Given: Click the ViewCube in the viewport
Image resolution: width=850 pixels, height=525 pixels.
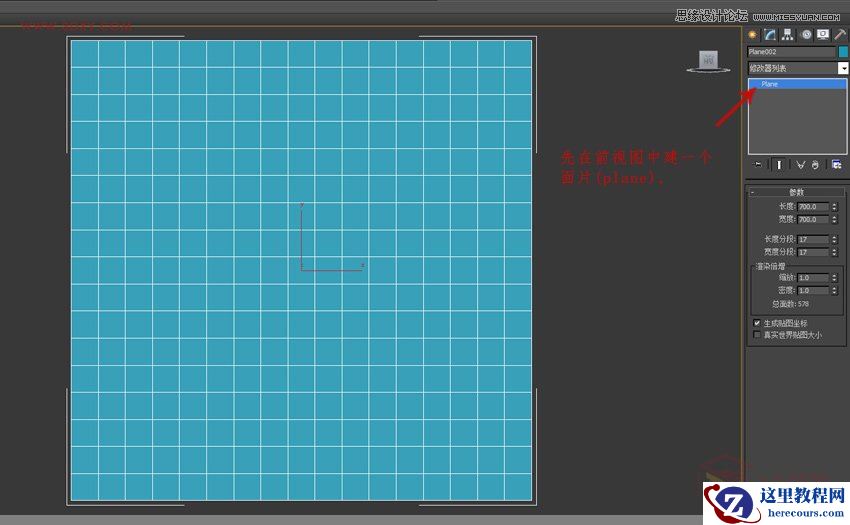Looking at the screenshot, I should point(708,61).
